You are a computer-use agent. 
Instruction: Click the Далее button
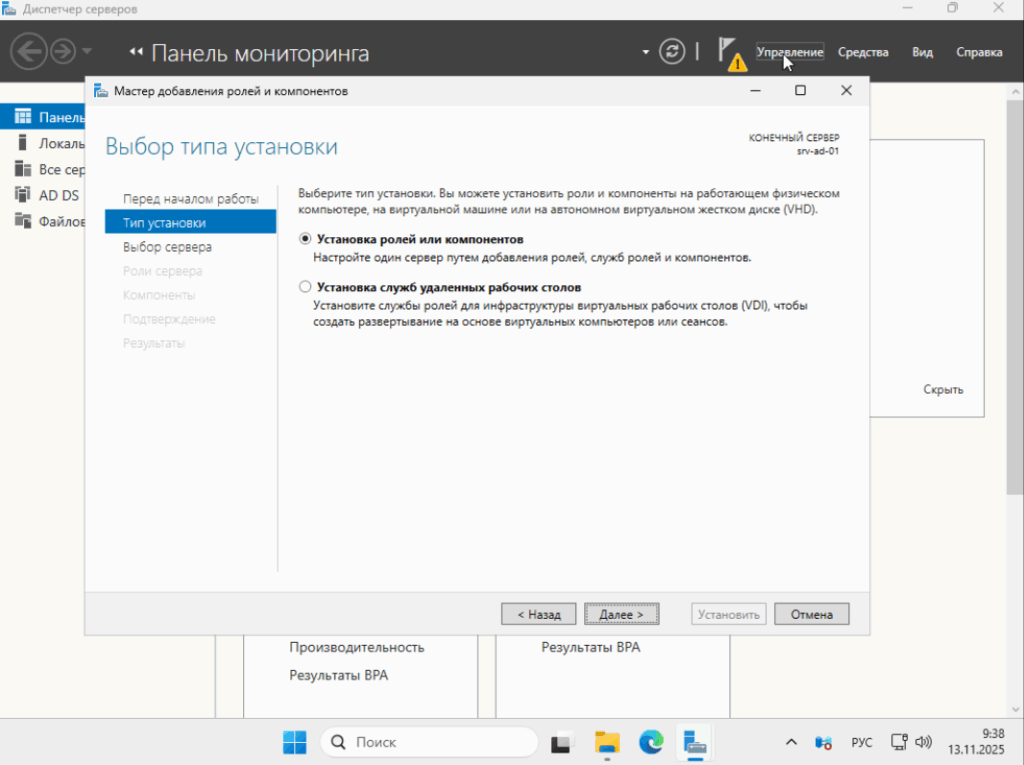(x=621, y=614)
